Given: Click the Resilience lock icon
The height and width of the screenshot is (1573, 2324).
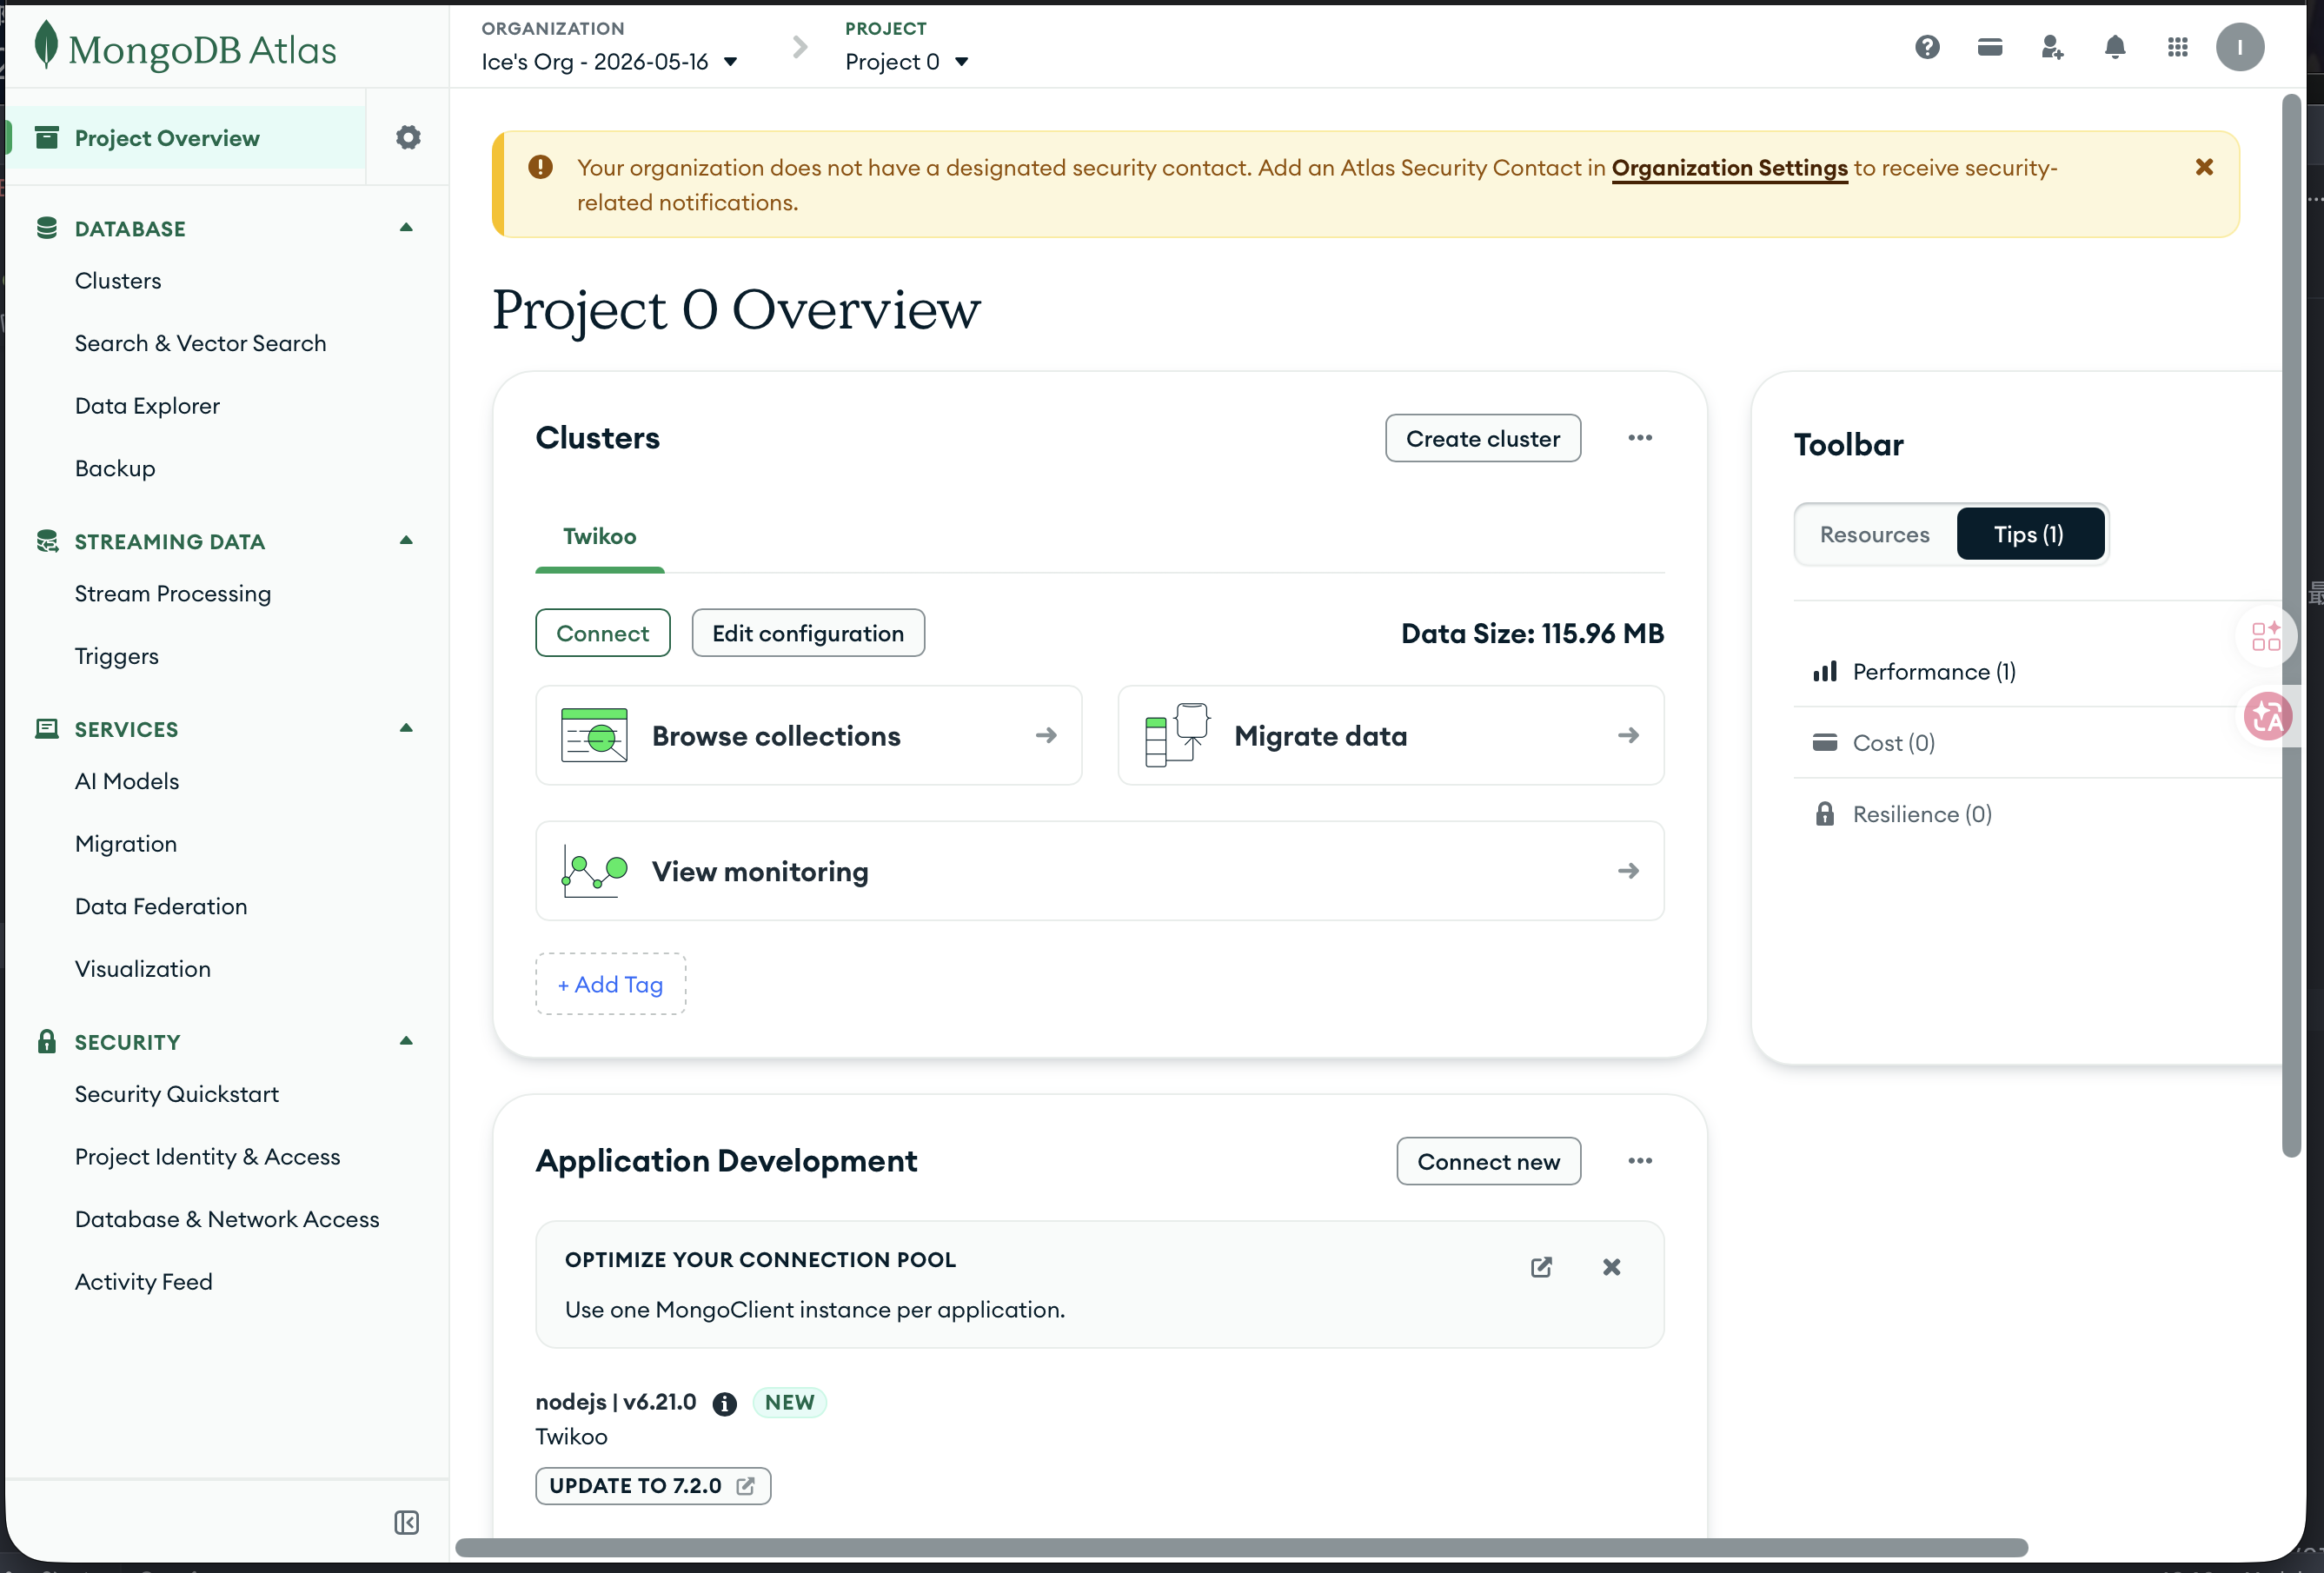Looking at the screenshot, I should (x=1825, y=814).
